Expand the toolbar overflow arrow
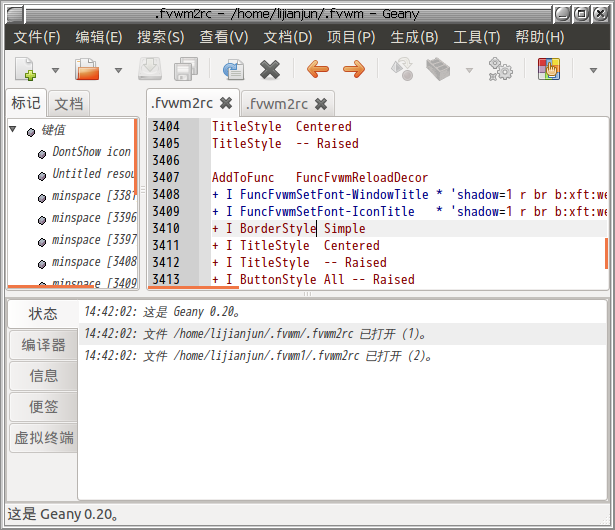The height and width of the screenshot is (530, 615). [593, 70]
